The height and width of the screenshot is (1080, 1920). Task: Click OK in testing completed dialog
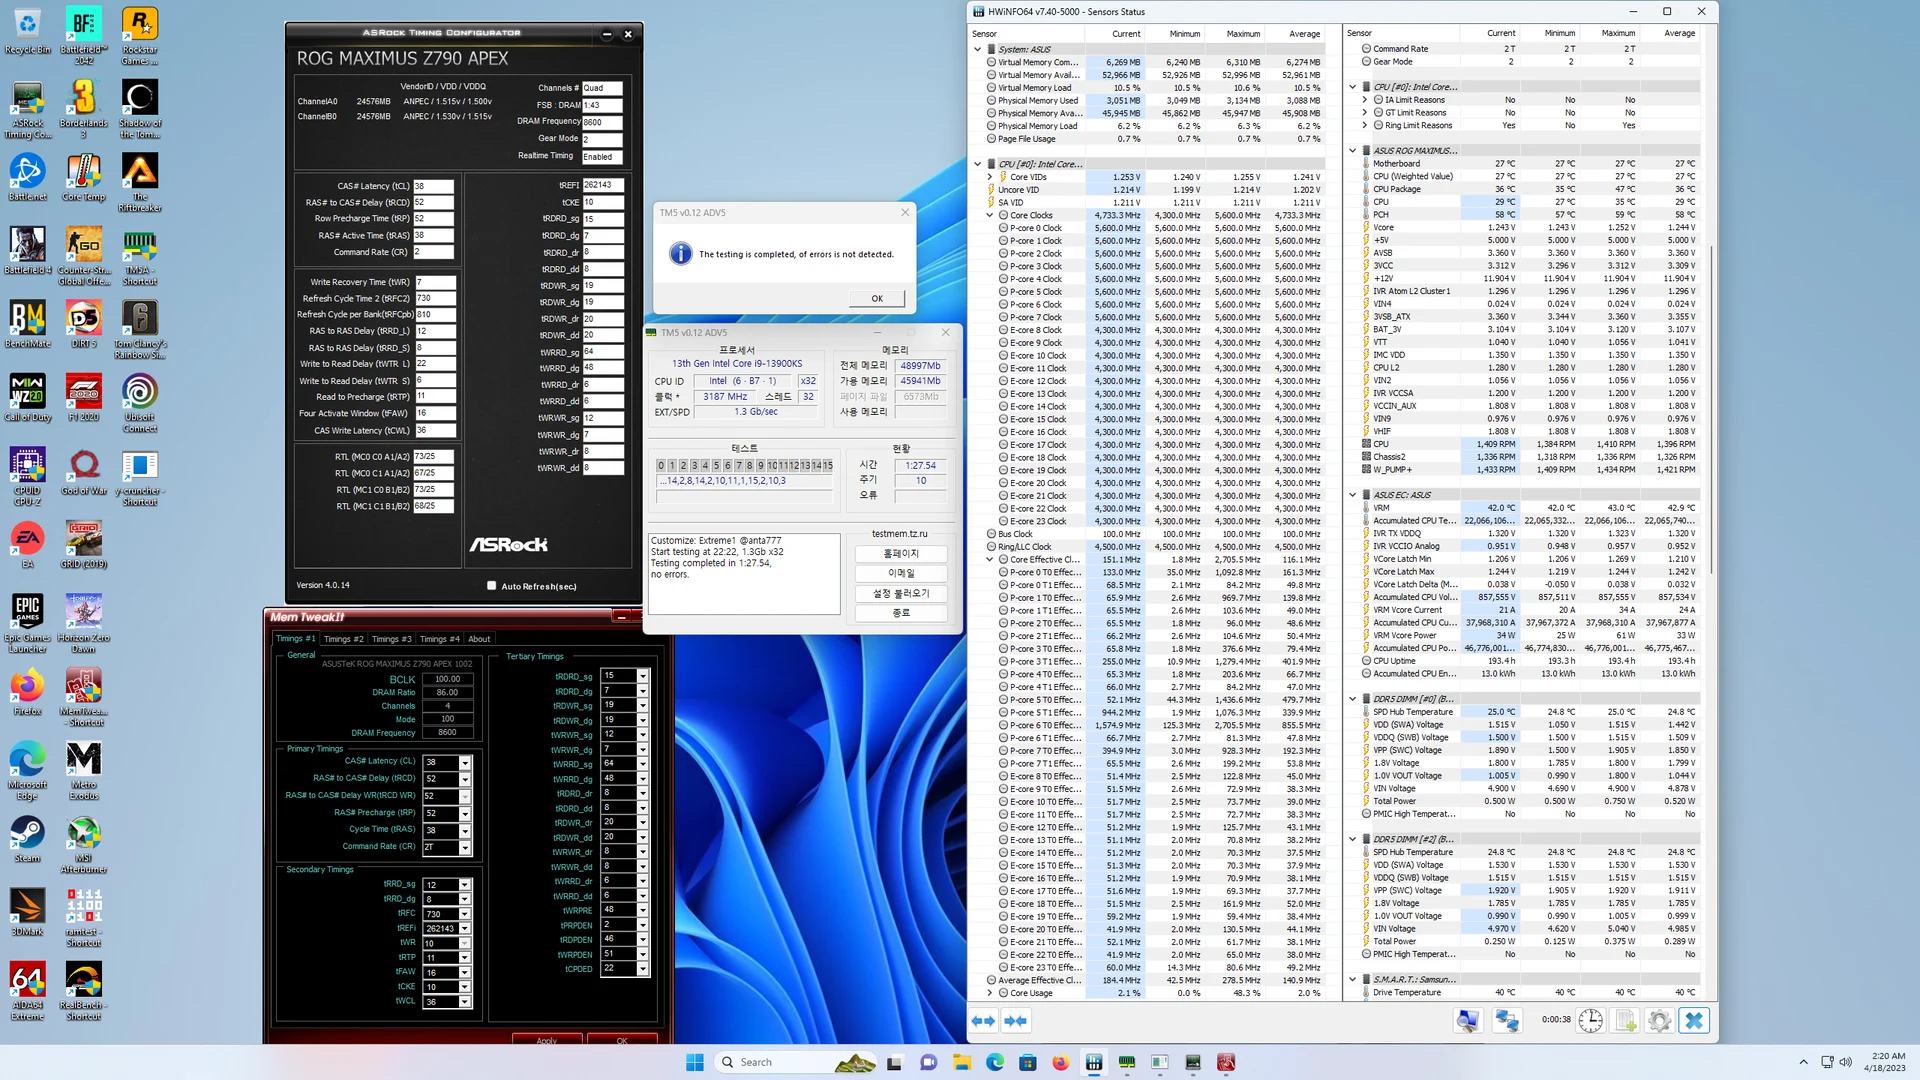(x=876, y=298)
